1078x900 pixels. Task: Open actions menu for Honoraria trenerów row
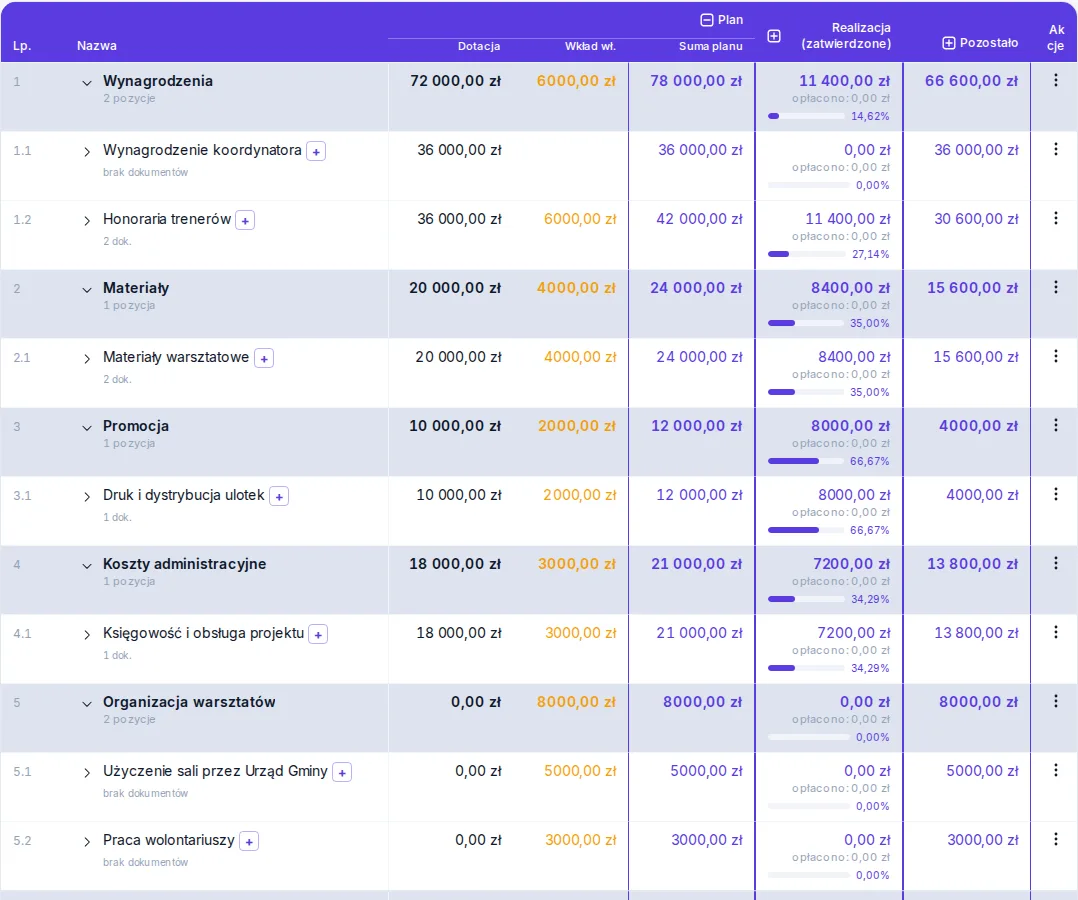[1055, 218]
